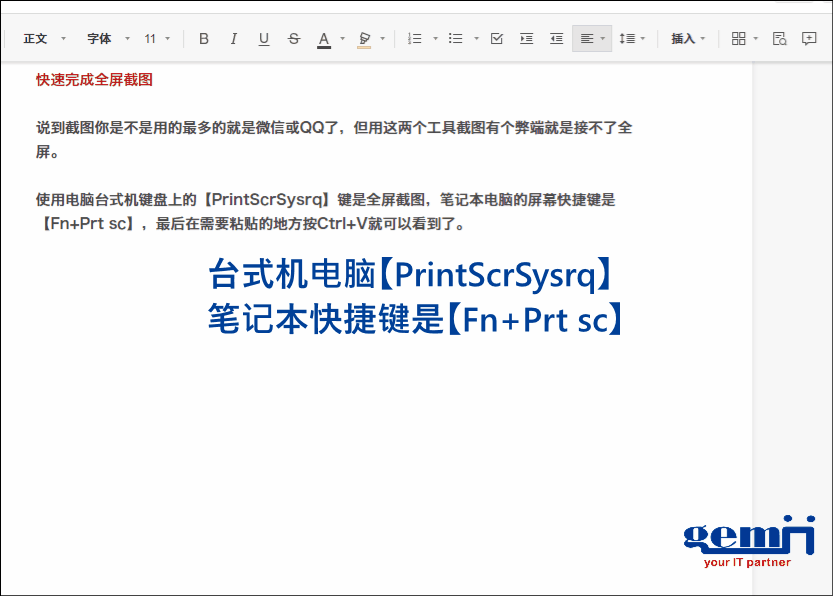Image resolution: width=833 pixels, height=596 pixels.
Task: Decrease paragraph indent
Action: 557,39
